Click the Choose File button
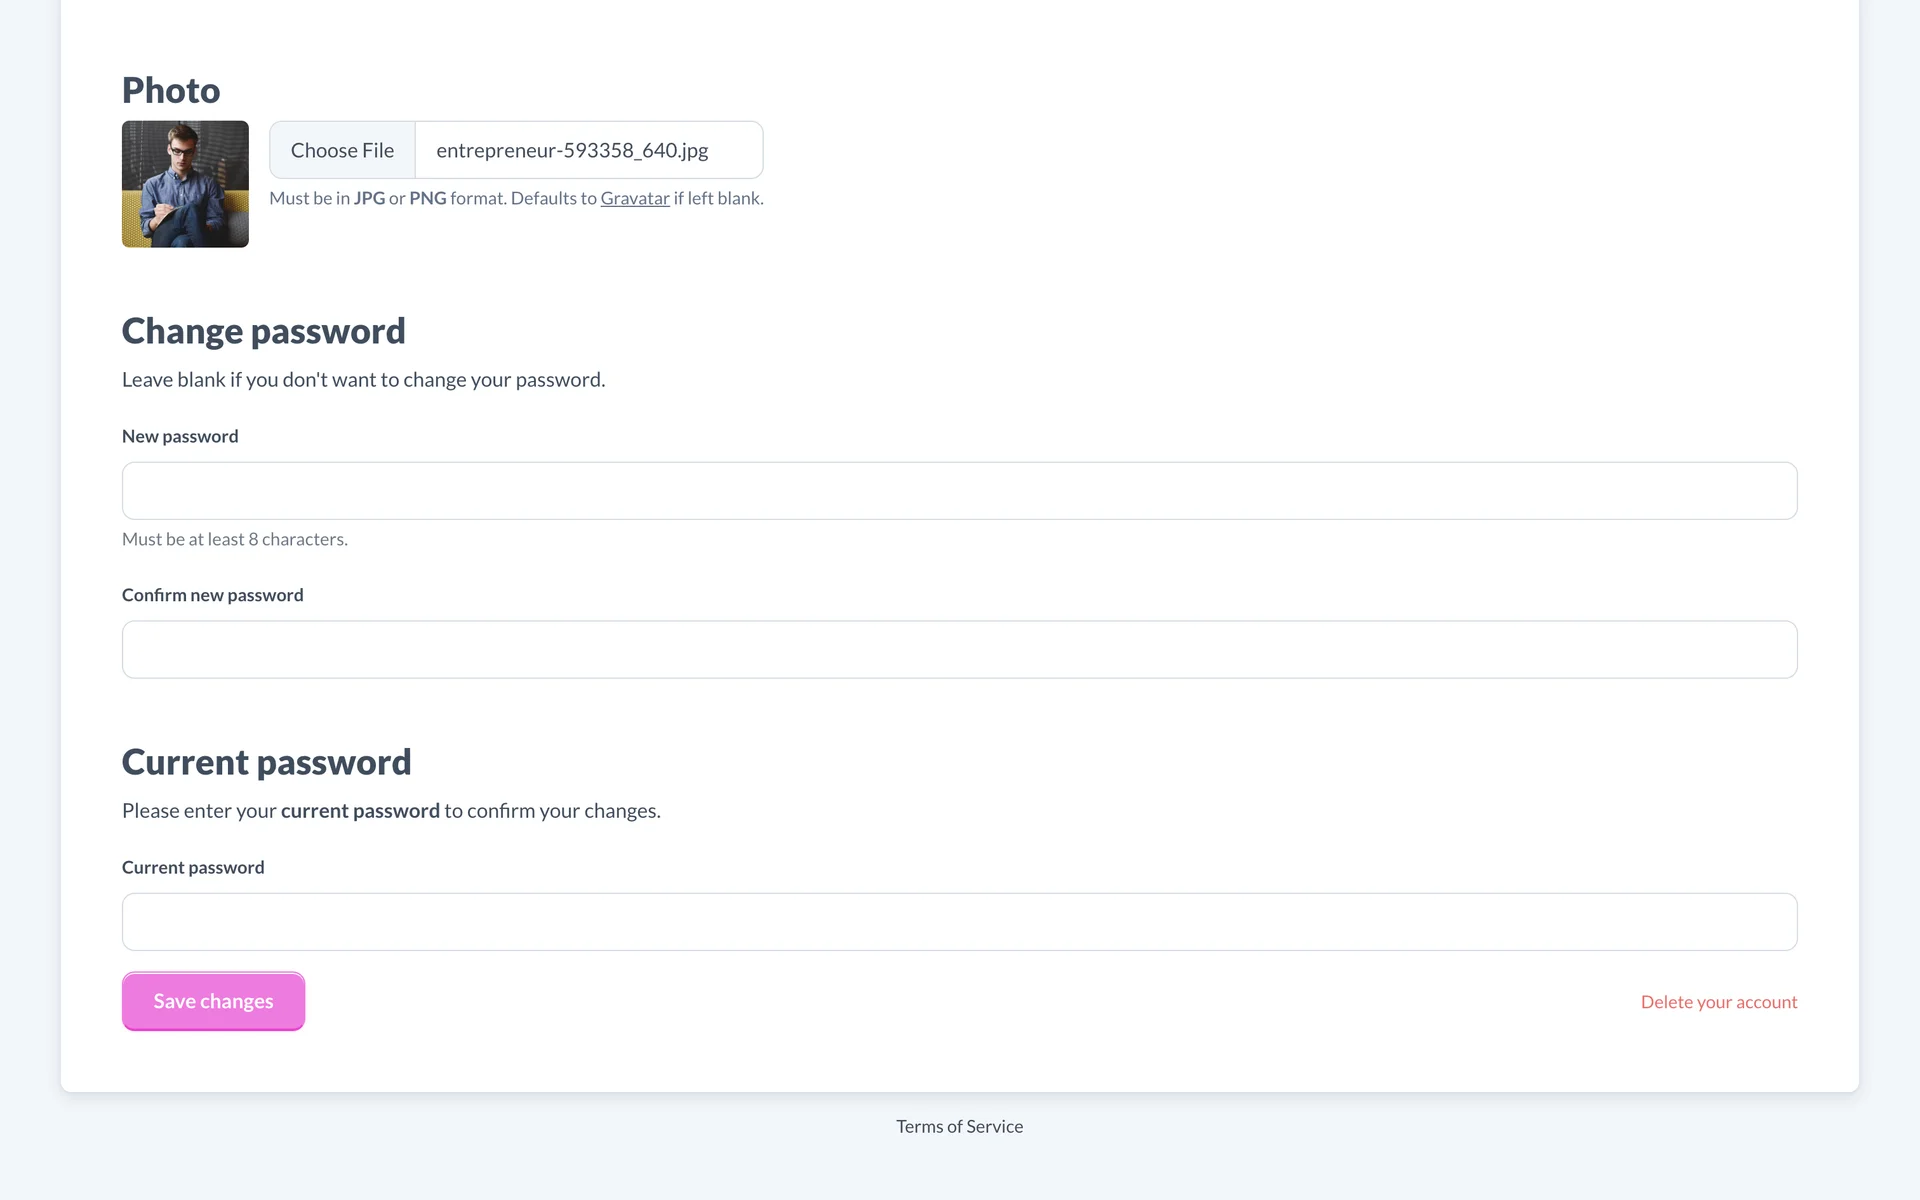This screenshot has width=1920, height=1200. pyautogui.click(x=342, y=150)
